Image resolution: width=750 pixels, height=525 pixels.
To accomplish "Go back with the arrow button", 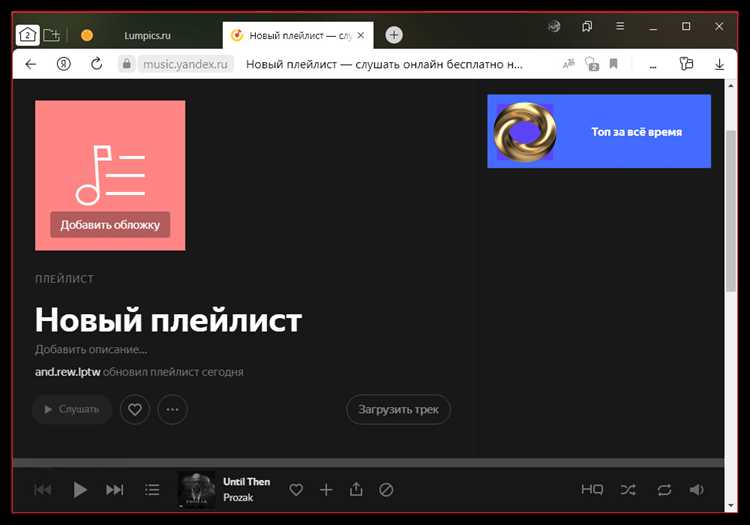I will pos(31,64).
